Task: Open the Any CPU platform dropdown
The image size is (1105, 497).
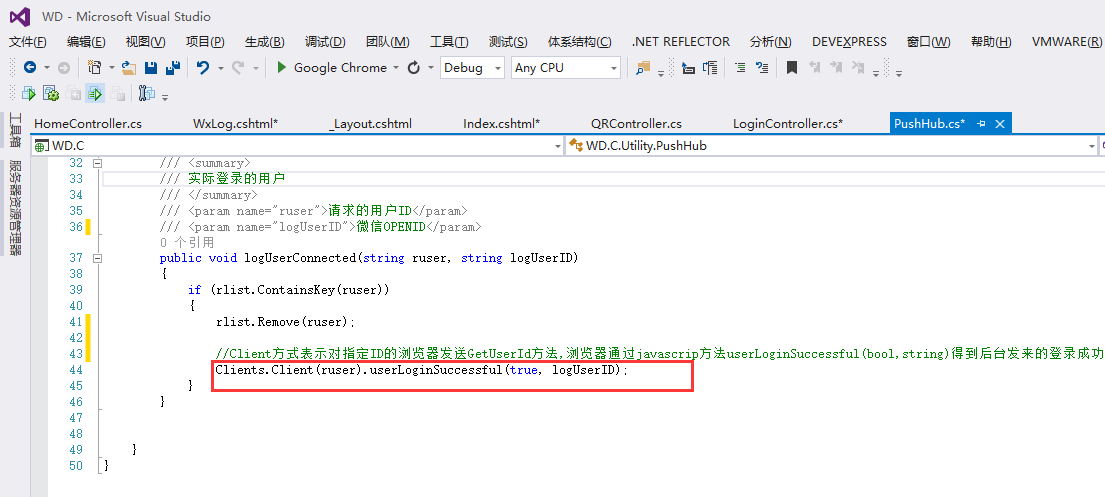Action: pyautogui.click(x=566, y=68)
